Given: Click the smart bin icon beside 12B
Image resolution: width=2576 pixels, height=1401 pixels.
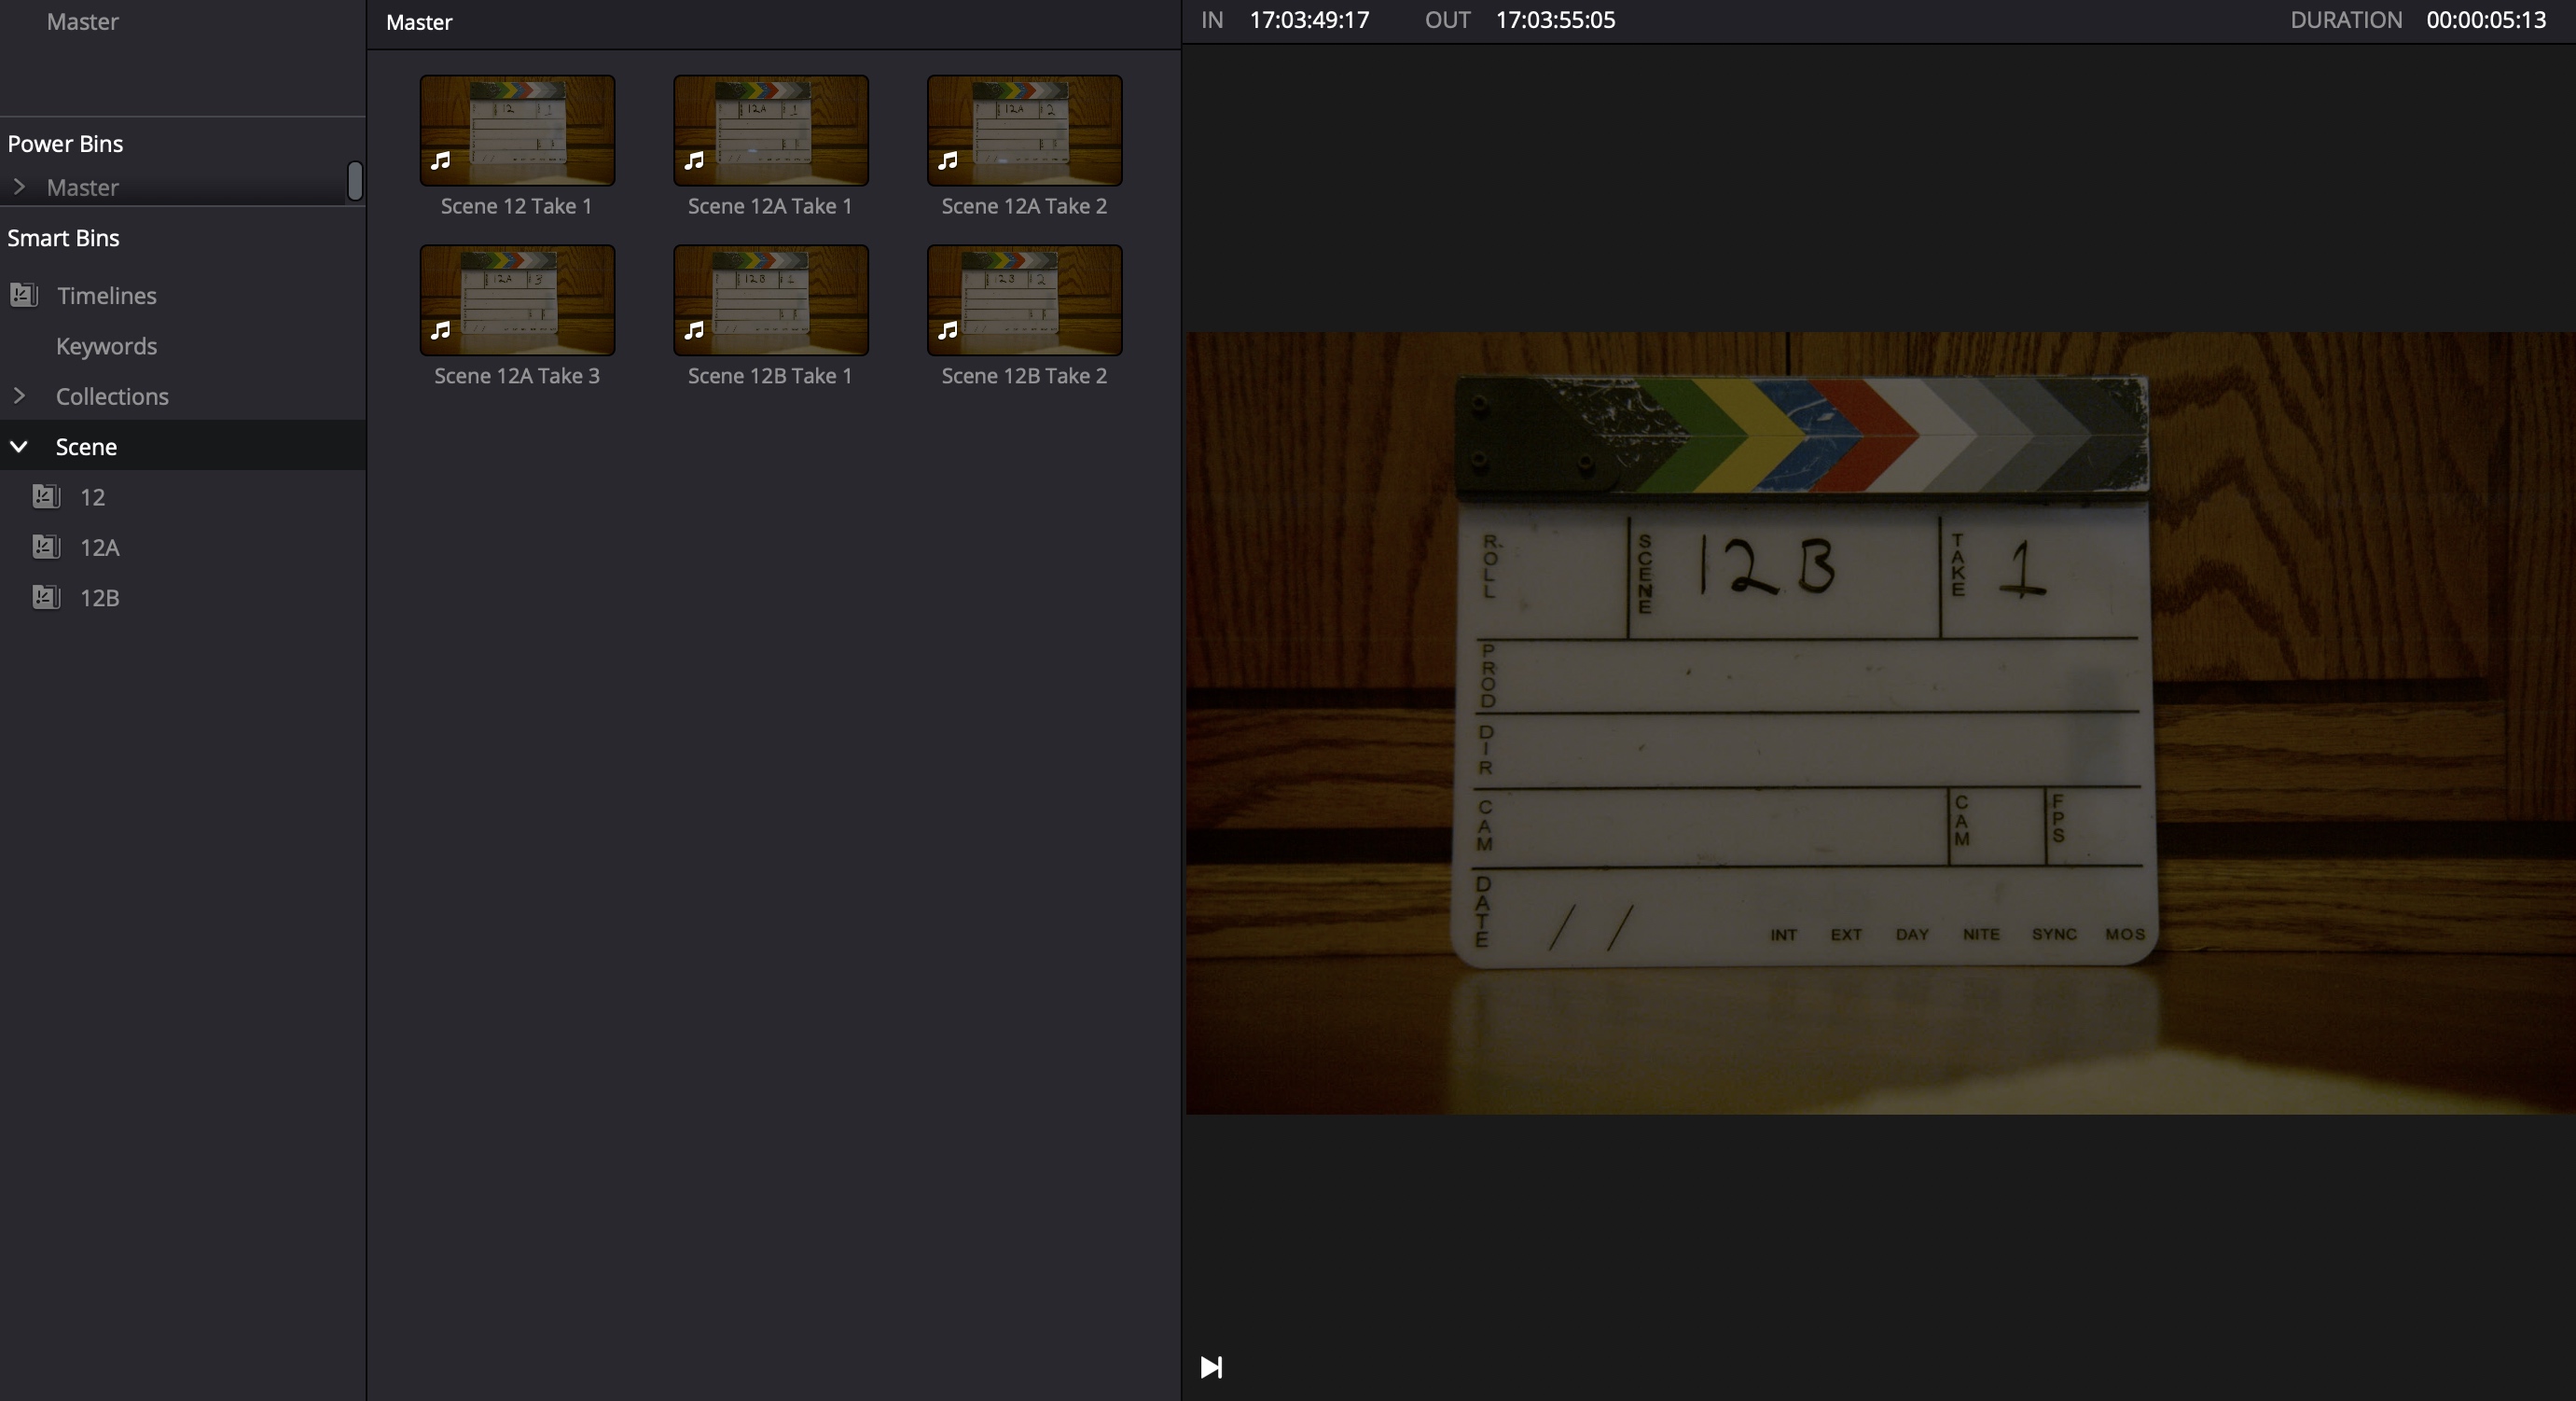Looking at the screenshot, I should point(46,597).
